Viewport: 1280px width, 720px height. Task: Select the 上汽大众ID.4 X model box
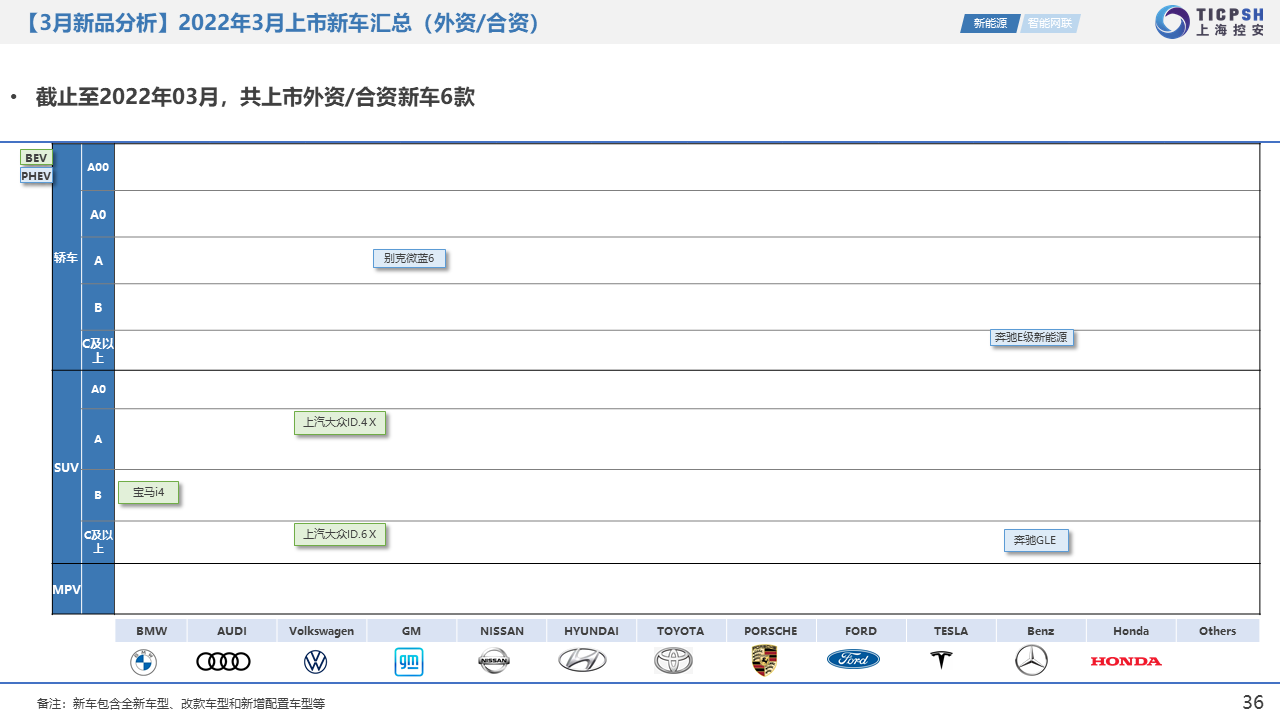(339, 423)
